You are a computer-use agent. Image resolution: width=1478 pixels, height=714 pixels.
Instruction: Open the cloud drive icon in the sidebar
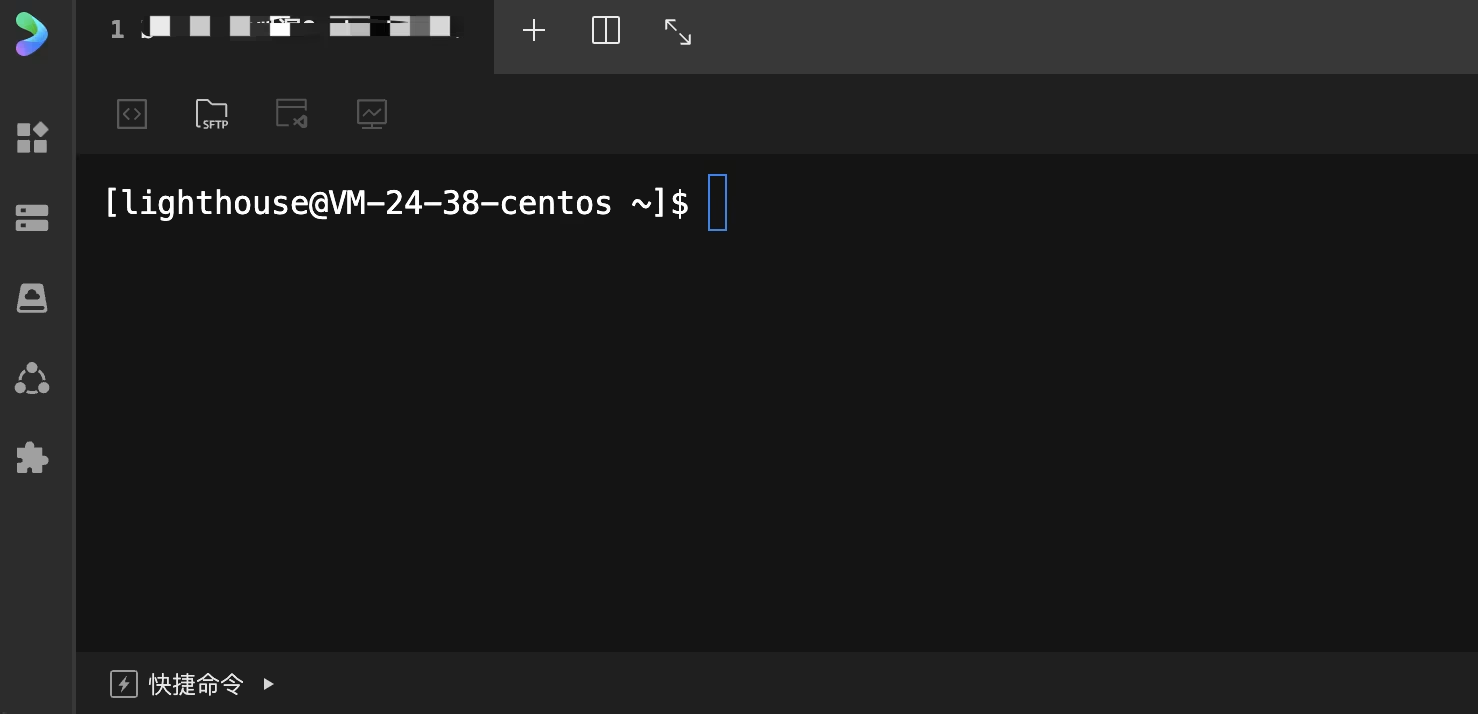[x=32, y=298]
